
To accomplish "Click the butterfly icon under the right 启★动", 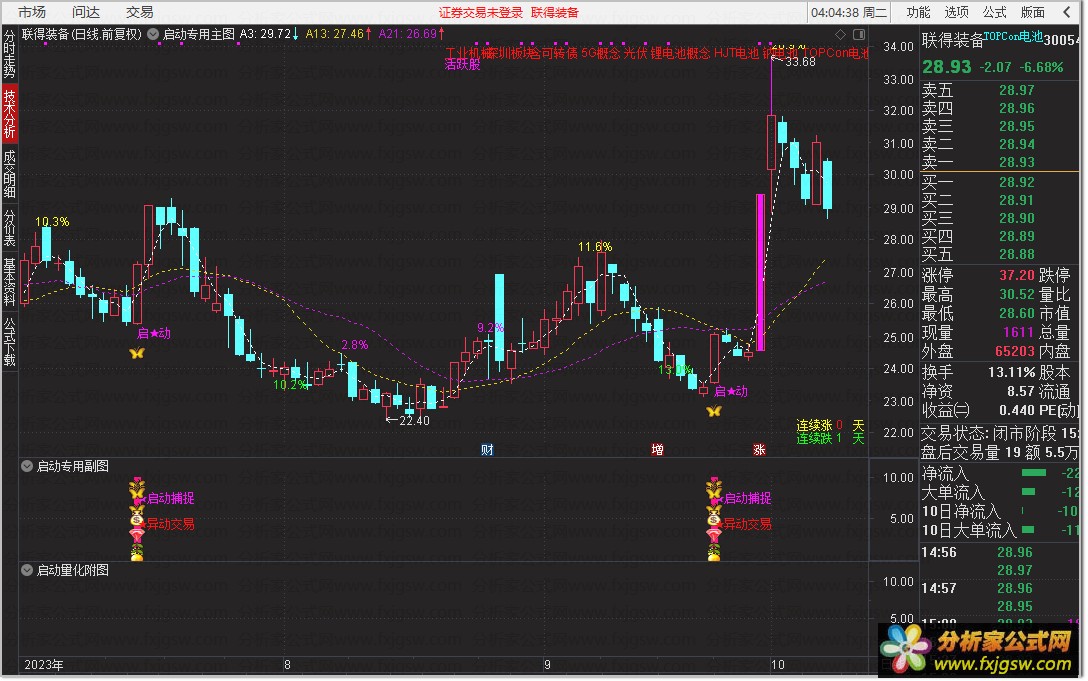I will tap(714, 411).
